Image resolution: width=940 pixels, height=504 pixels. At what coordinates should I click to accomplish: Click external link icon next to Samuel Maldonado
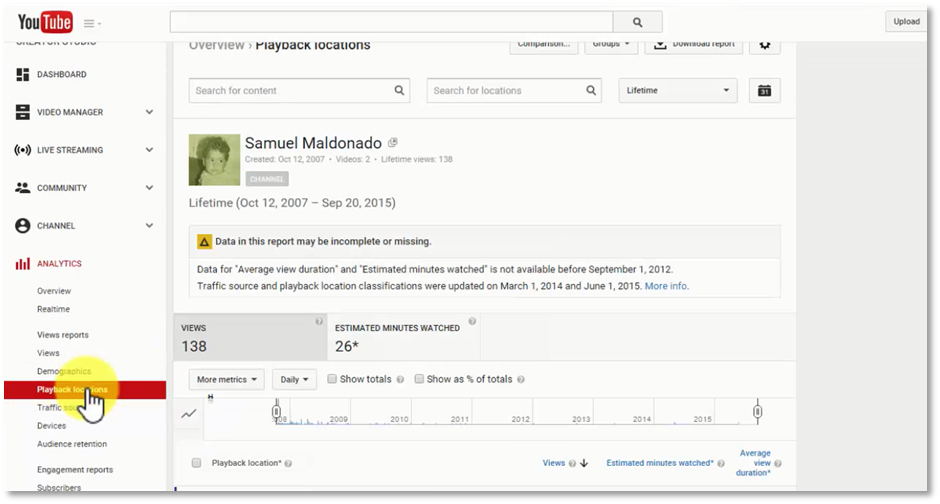(x=393, y=143)
